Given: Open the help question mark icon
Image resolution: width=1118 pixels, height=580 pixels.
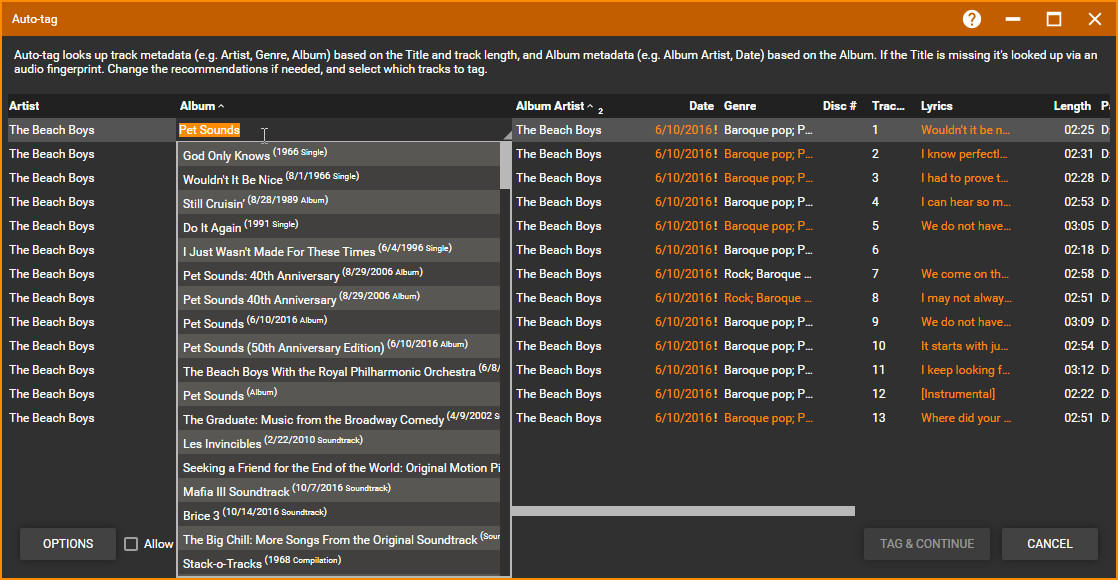Looking at the screenshot, I should point(972,19).
